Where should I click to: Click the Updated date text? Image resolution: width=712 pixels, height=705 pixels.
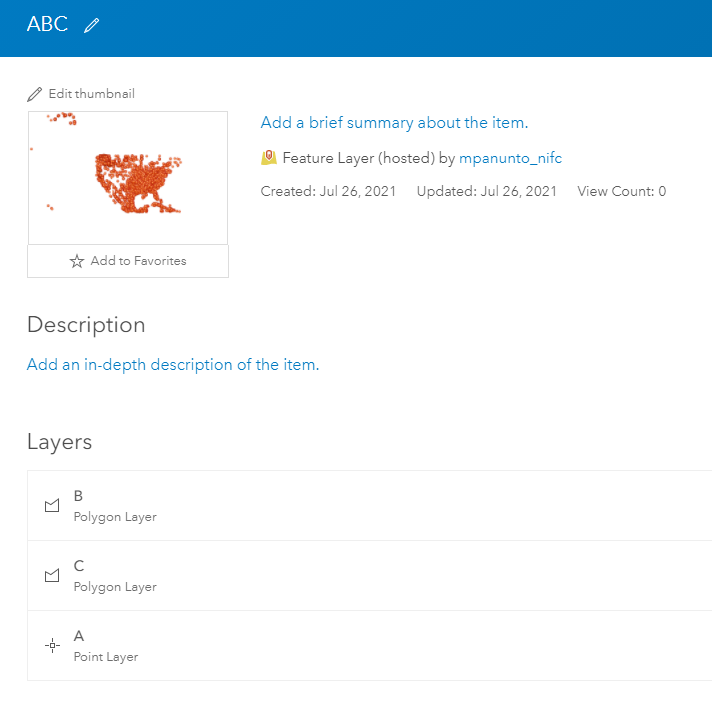(x=486, y=191)
